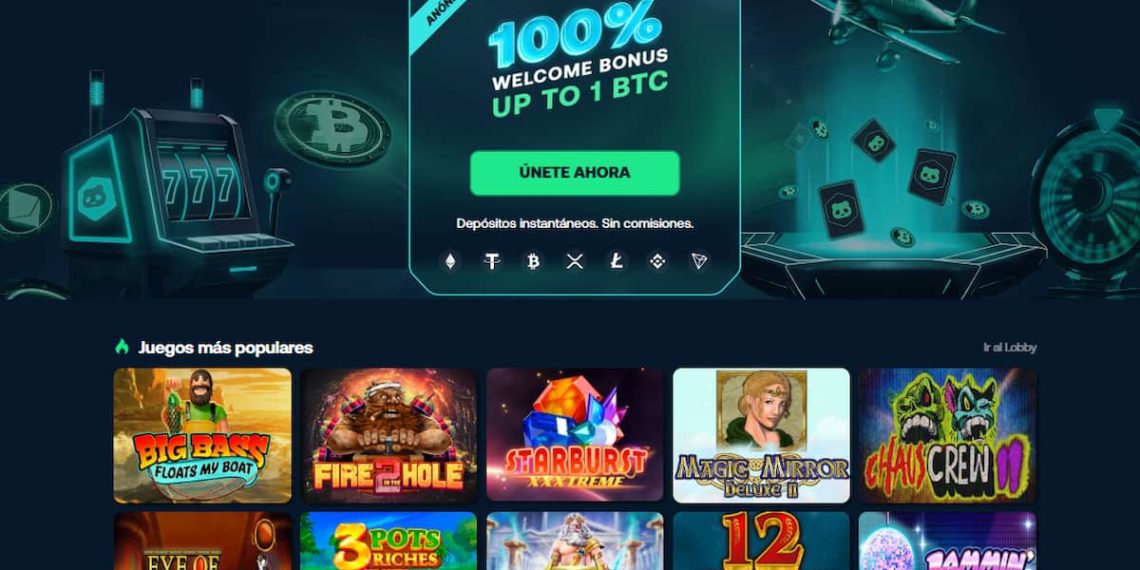Launch the game showing number 12

pyautogui.click(x=761, y=541)
